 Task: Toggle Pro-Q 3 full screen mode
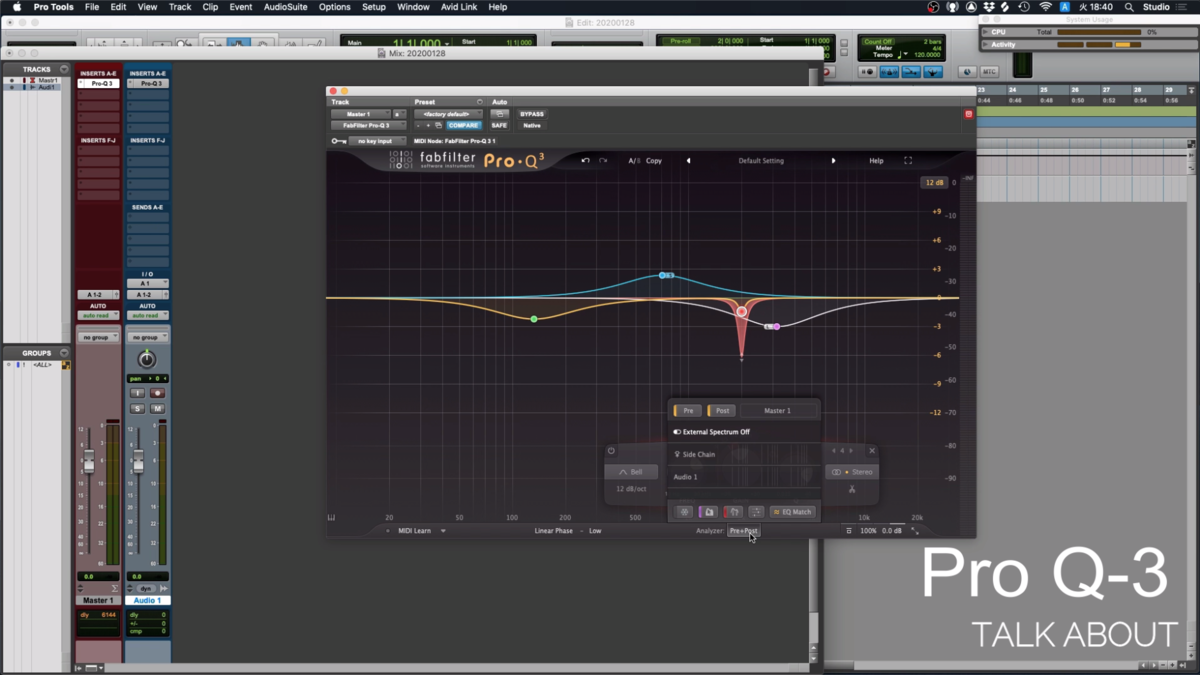click(908, 160)
